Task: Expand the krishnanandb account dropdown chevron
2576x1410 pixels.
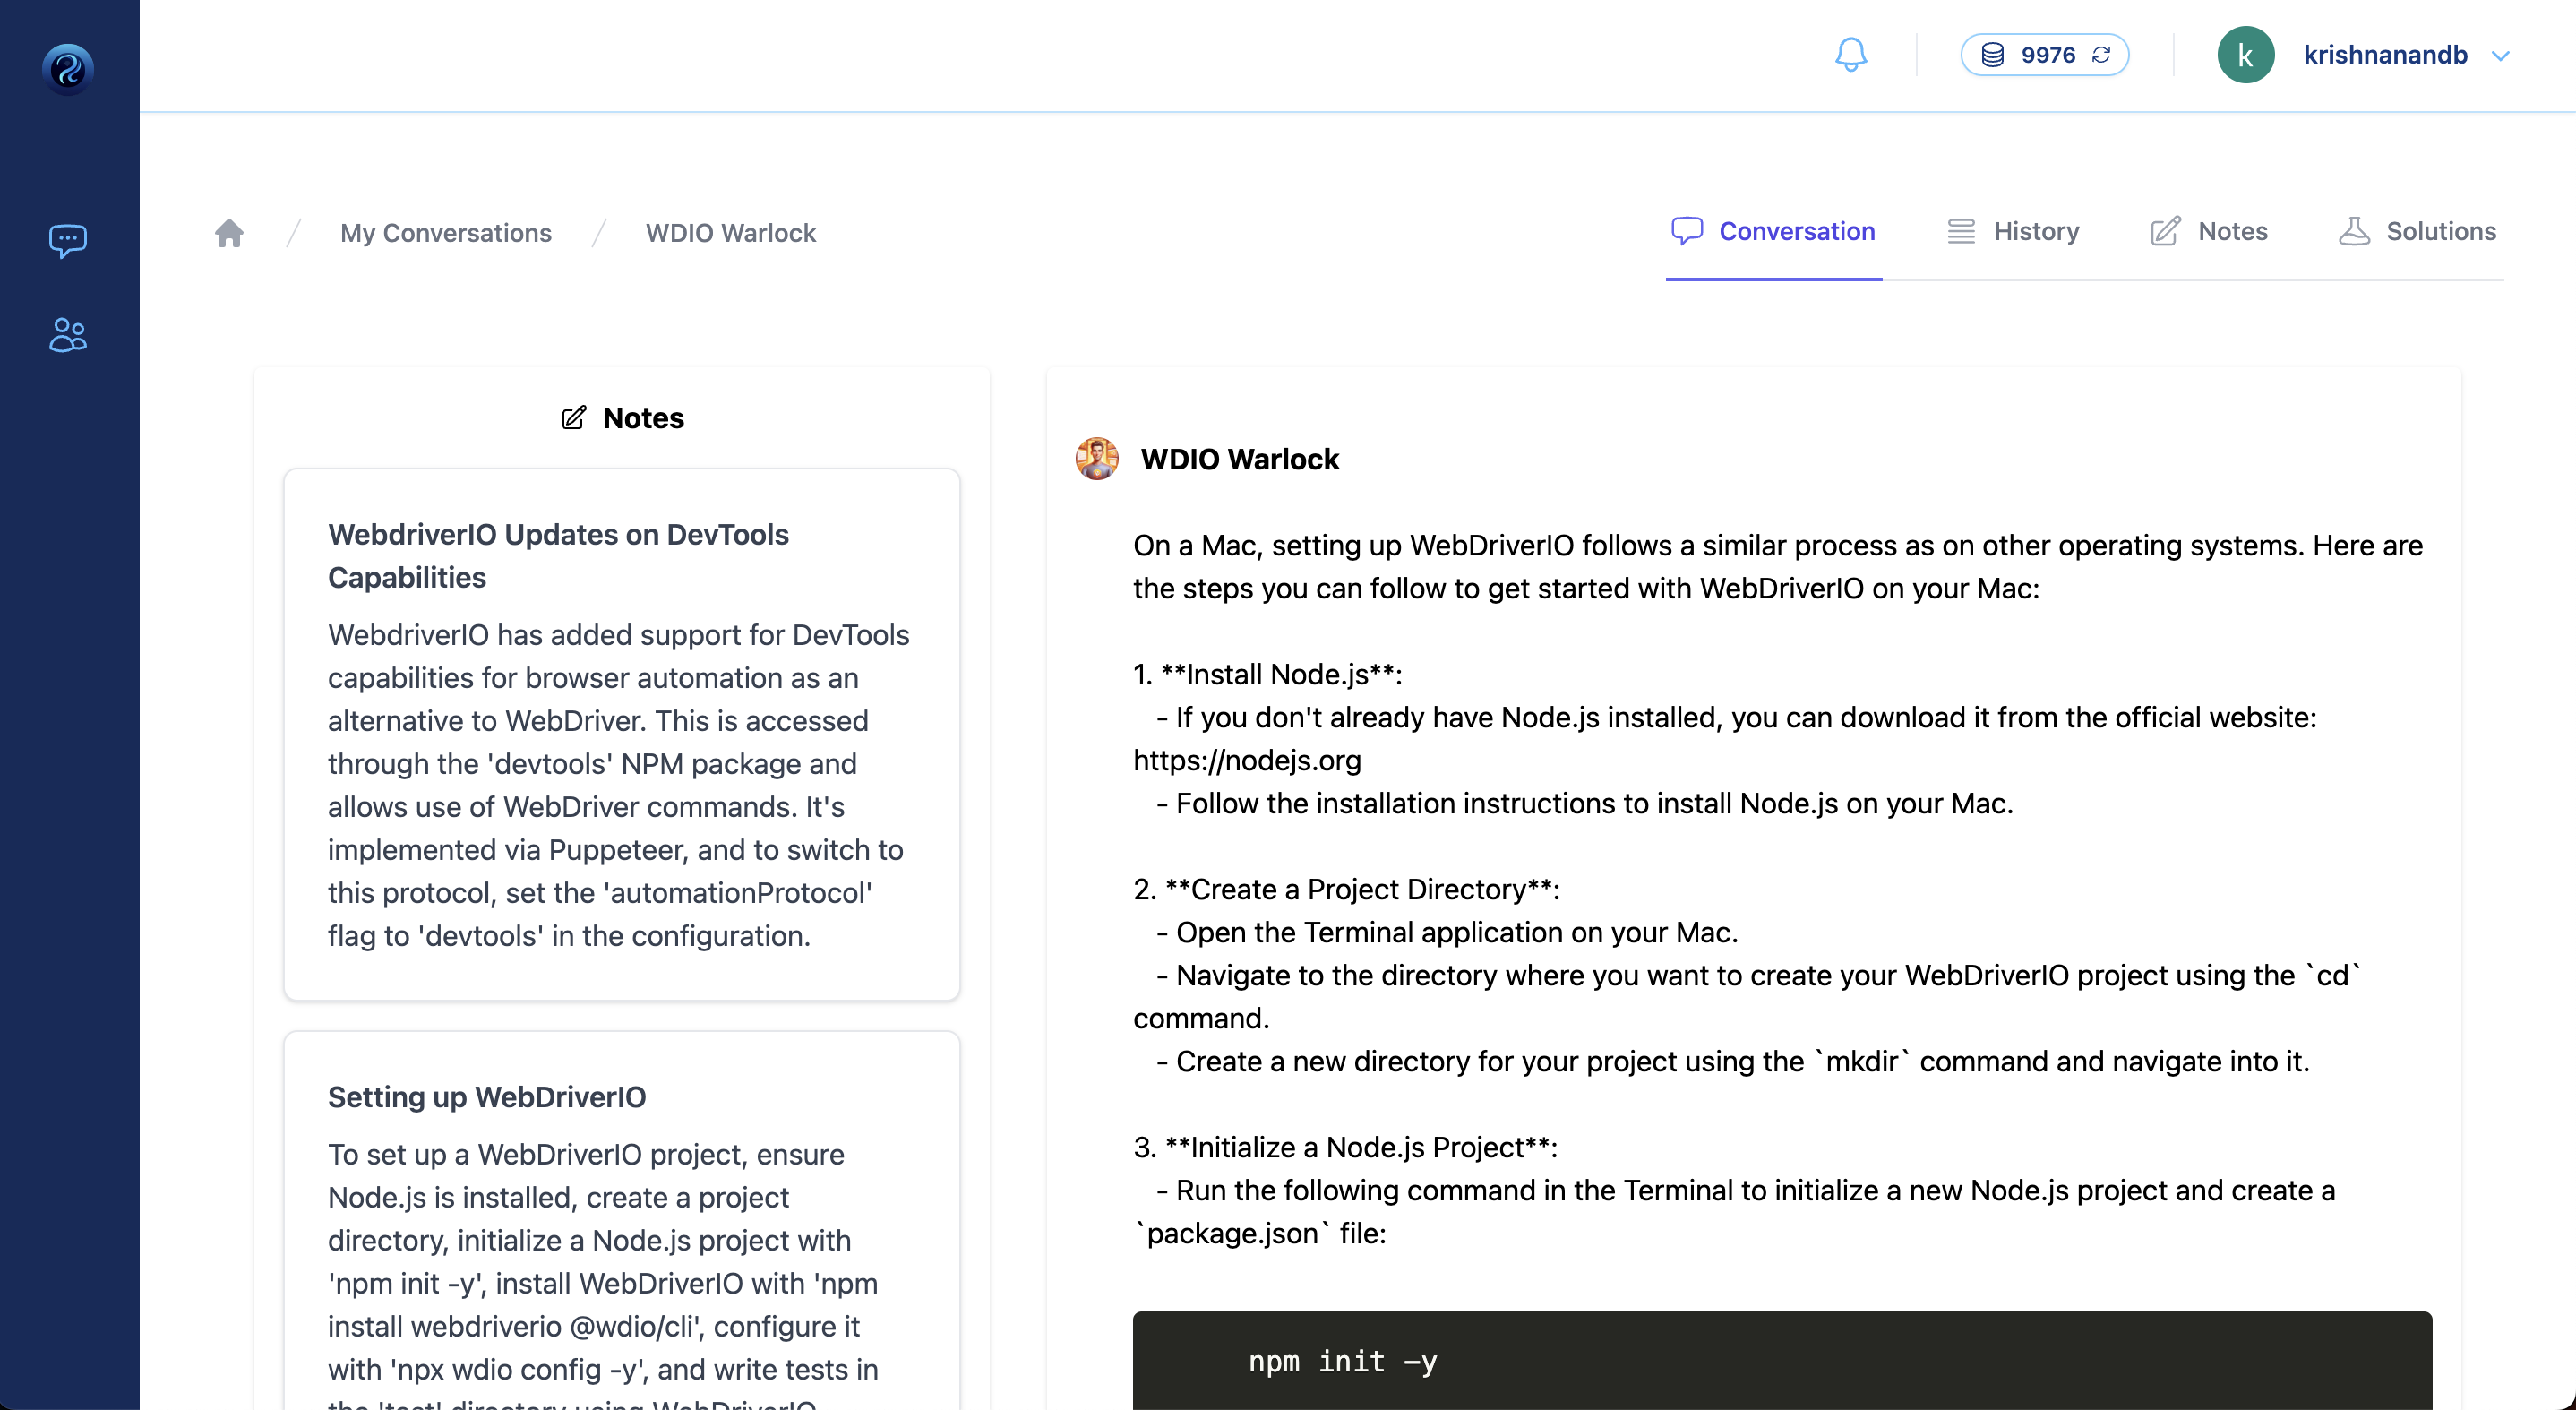Action: click(2500, 56)
